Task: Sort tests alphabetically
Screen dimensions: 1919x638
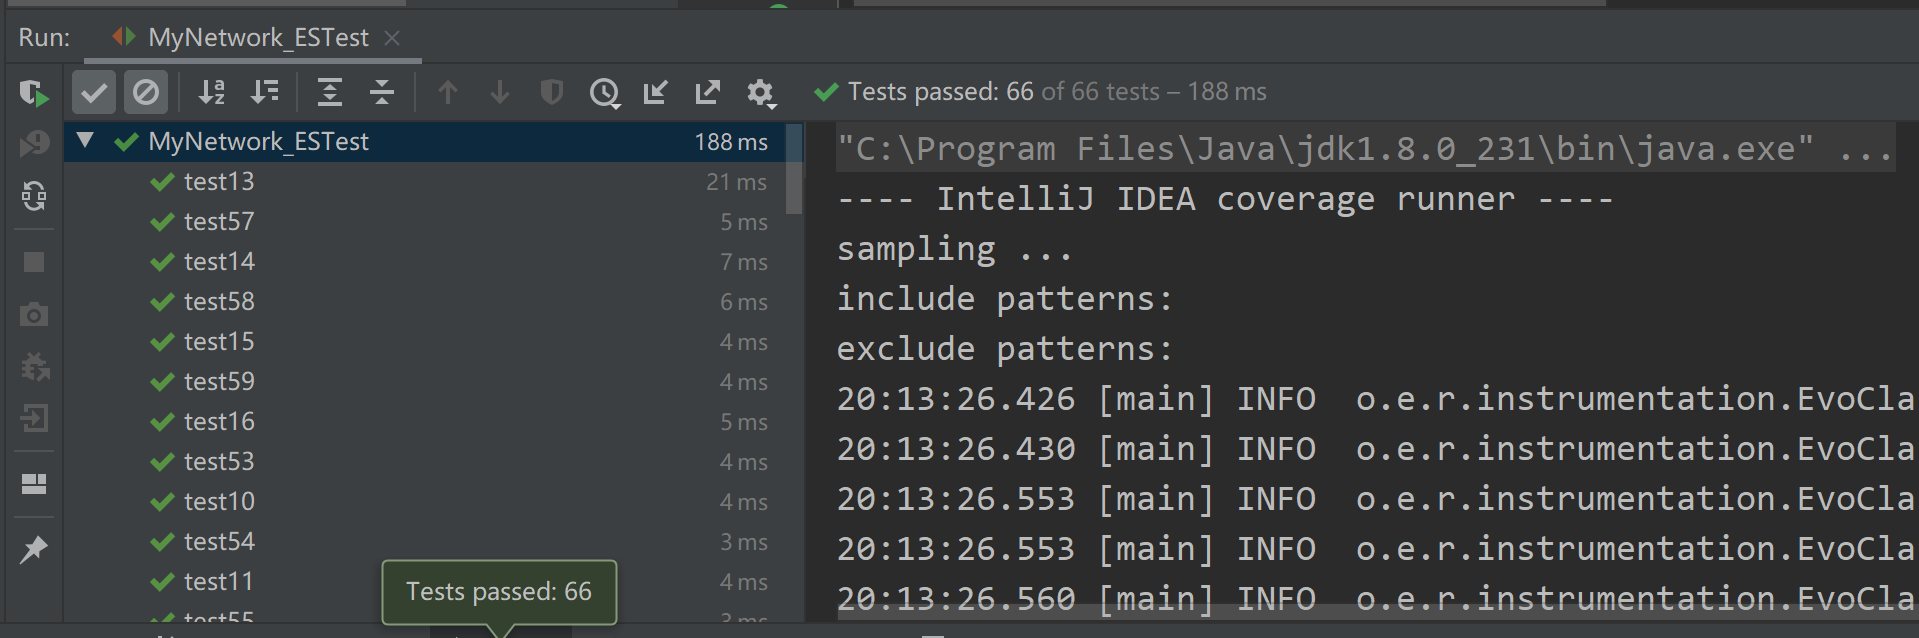Action: [212, 93]
